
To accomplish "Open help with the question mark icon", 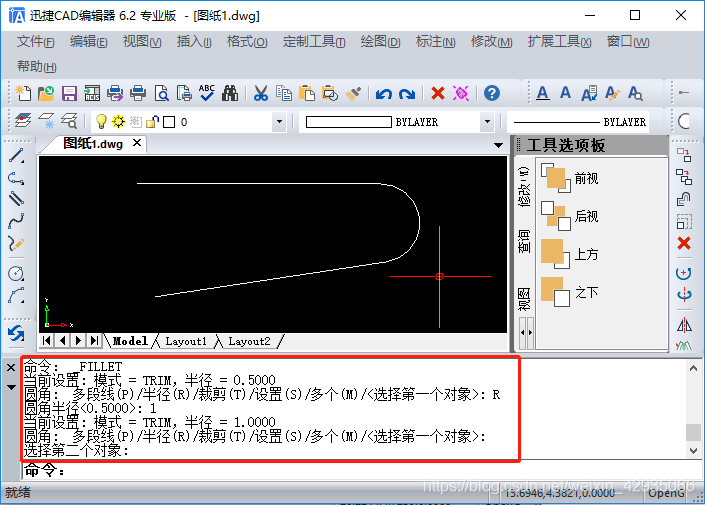I will point(492,93).
